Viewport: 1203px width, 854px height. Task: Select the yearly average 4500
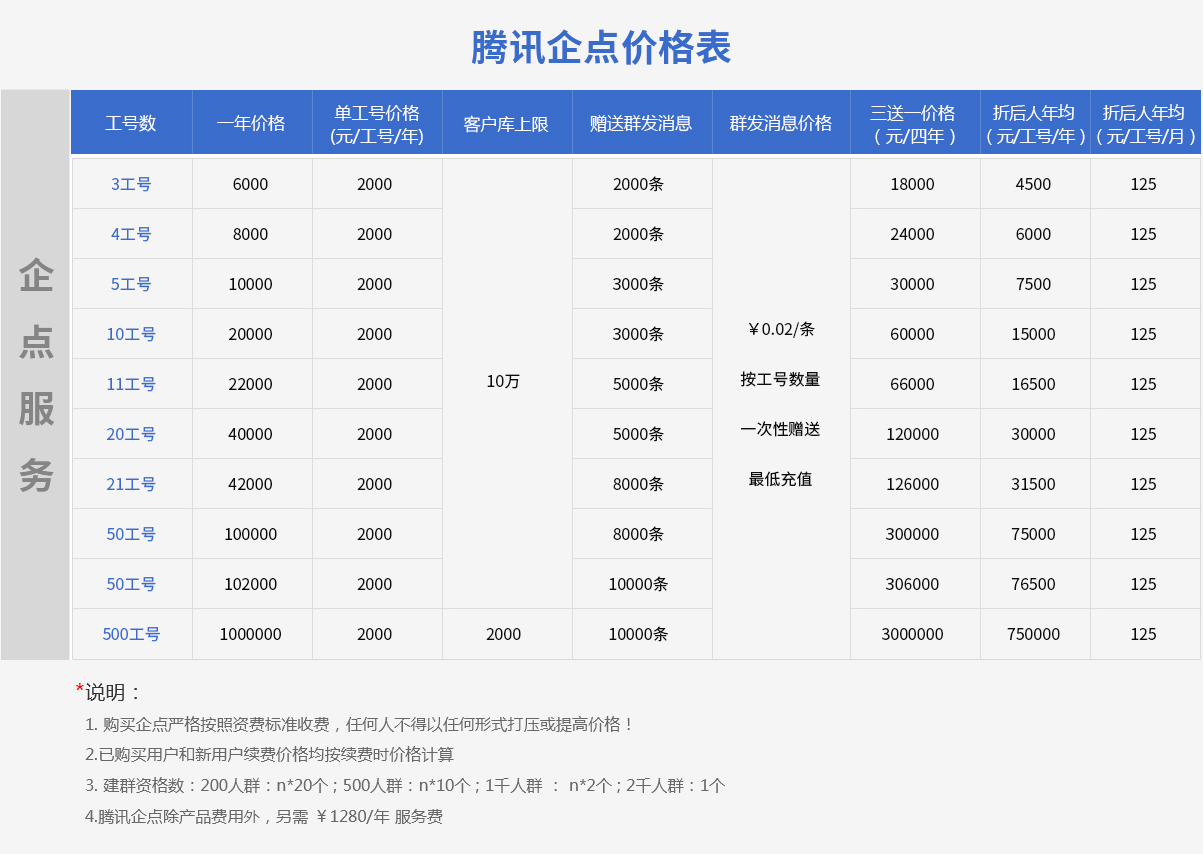pyautogui.click(x=1033, y=184)
